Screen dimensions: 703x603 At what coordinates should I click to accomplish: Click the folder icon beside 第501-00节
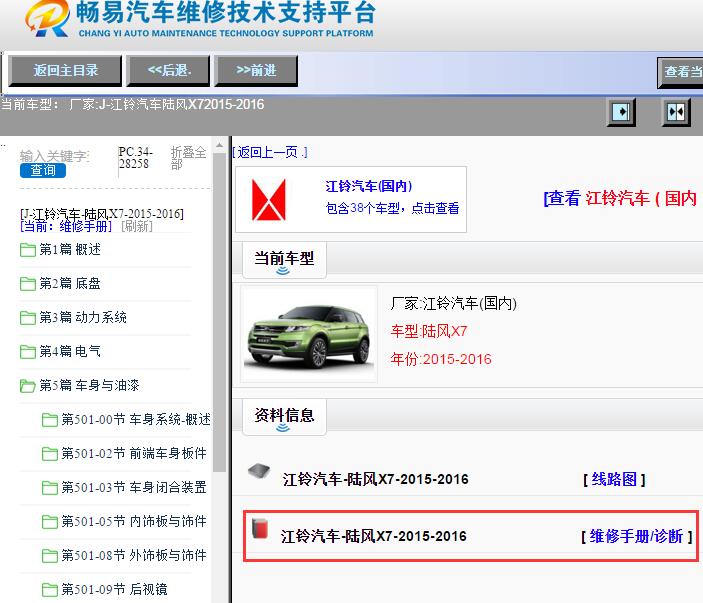49,420
